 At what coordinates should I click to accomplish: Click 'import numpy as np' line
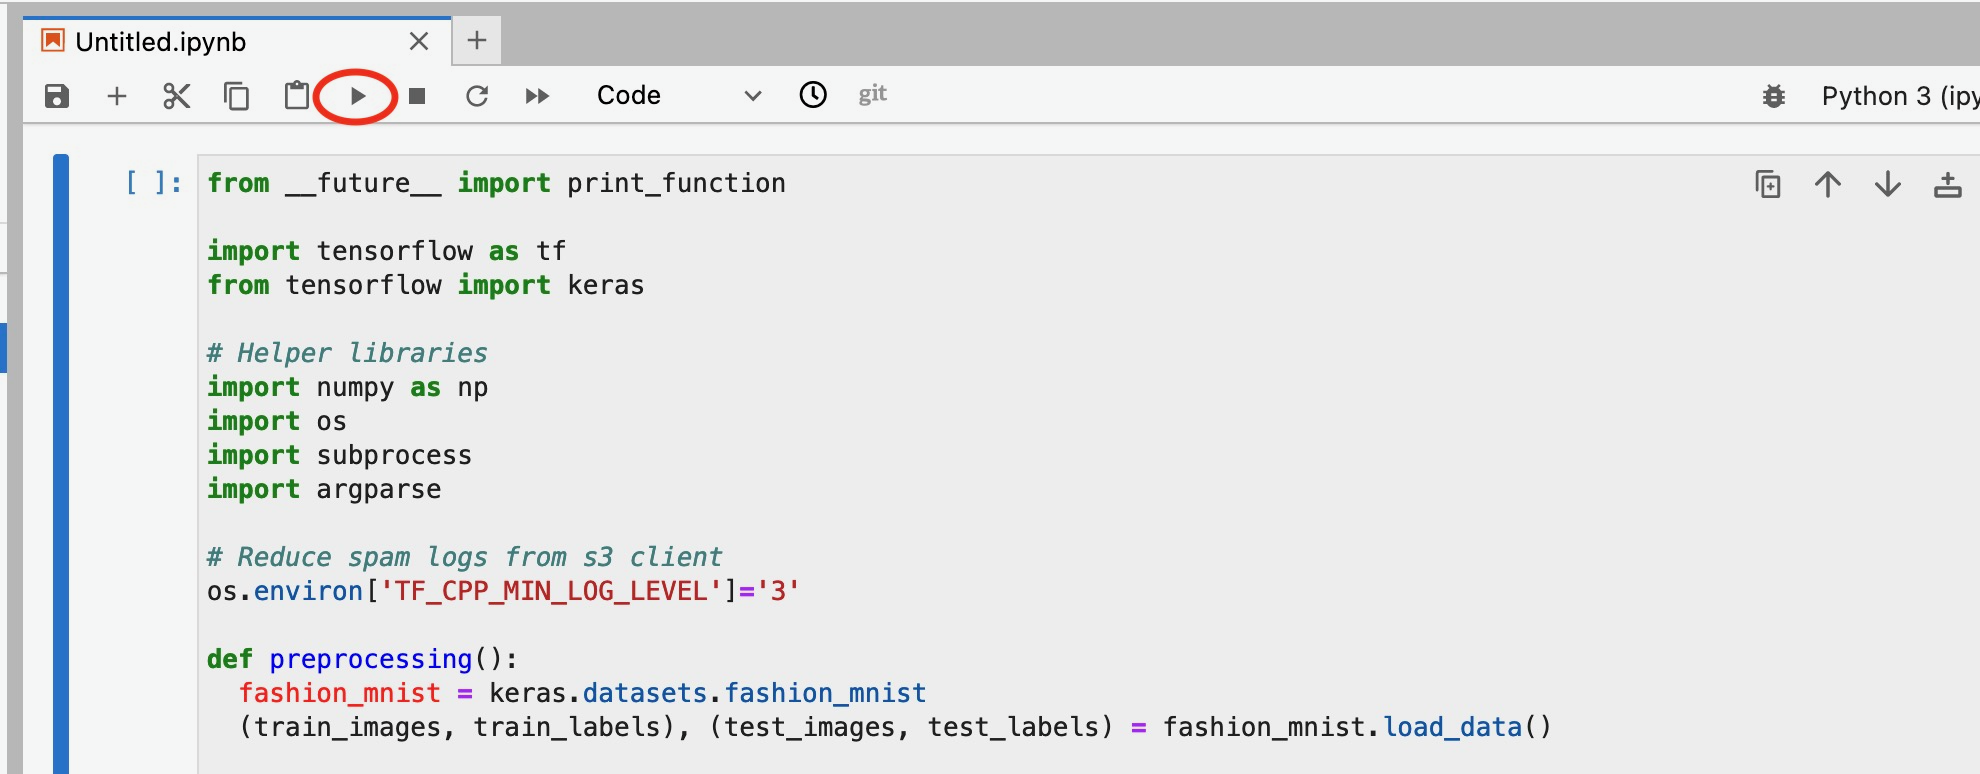pyautogui.click(x=347, y=387)
